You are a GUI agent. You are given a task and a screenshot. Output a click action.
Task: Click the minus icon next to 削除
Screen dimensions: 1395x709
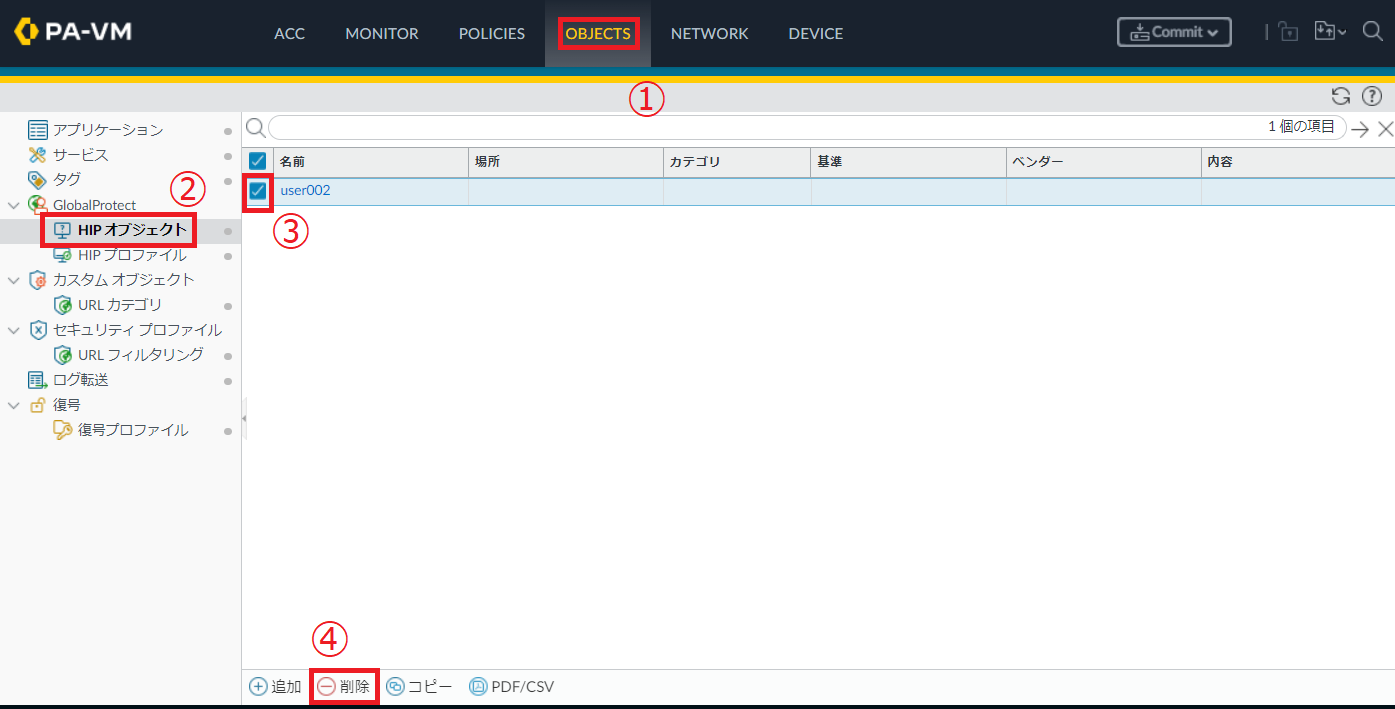pyautogui.click(x=327, y=687)
